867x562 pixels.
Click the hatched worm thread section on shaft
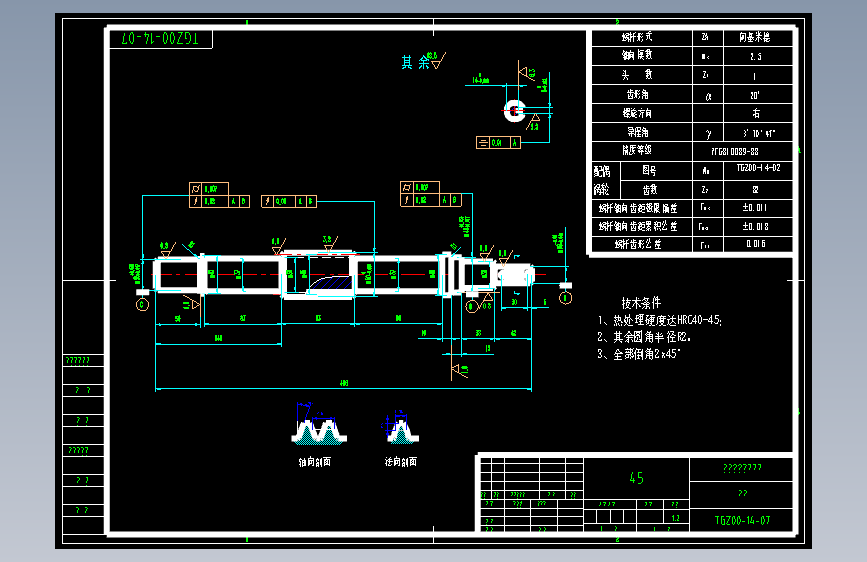click(330, 283)
